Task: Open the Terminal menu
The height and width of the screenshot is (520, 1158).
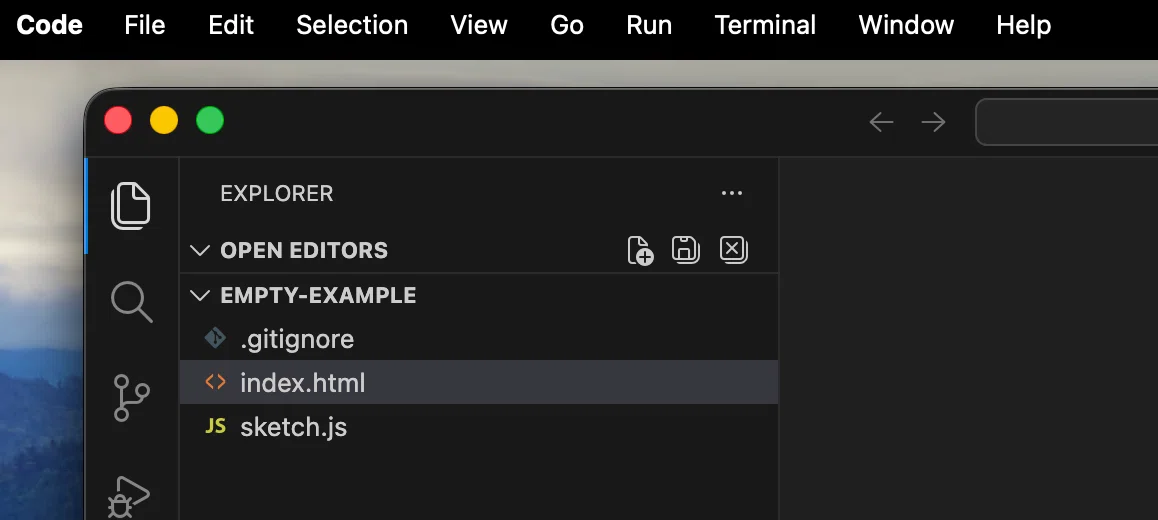Action: coord(765,25)
